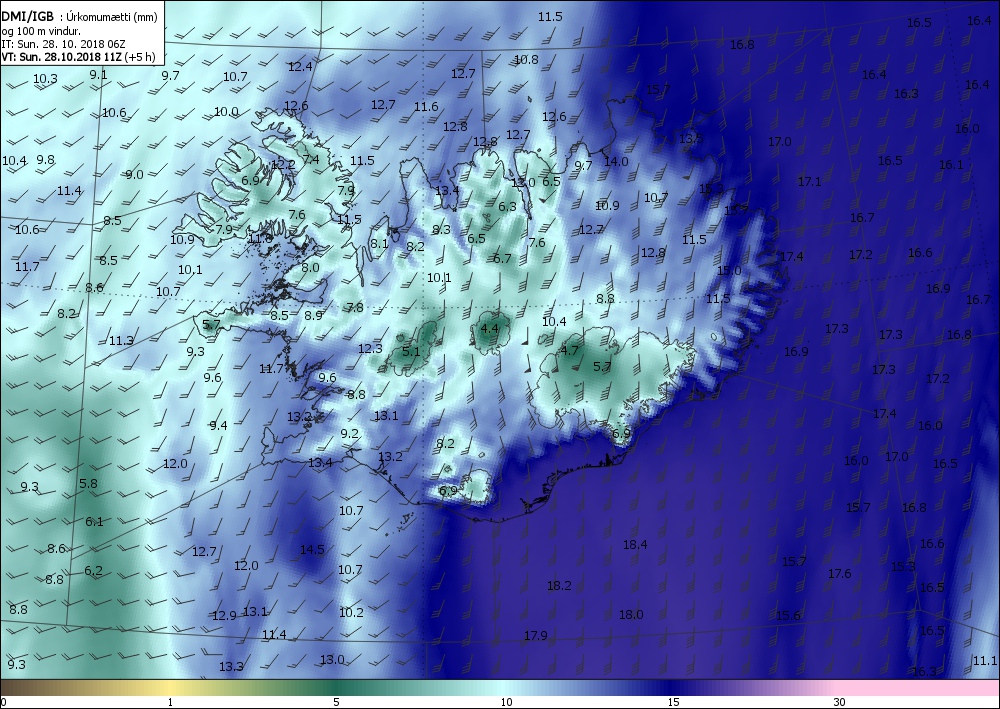Click the colour scale label '10'

click(x=506, y=702)
